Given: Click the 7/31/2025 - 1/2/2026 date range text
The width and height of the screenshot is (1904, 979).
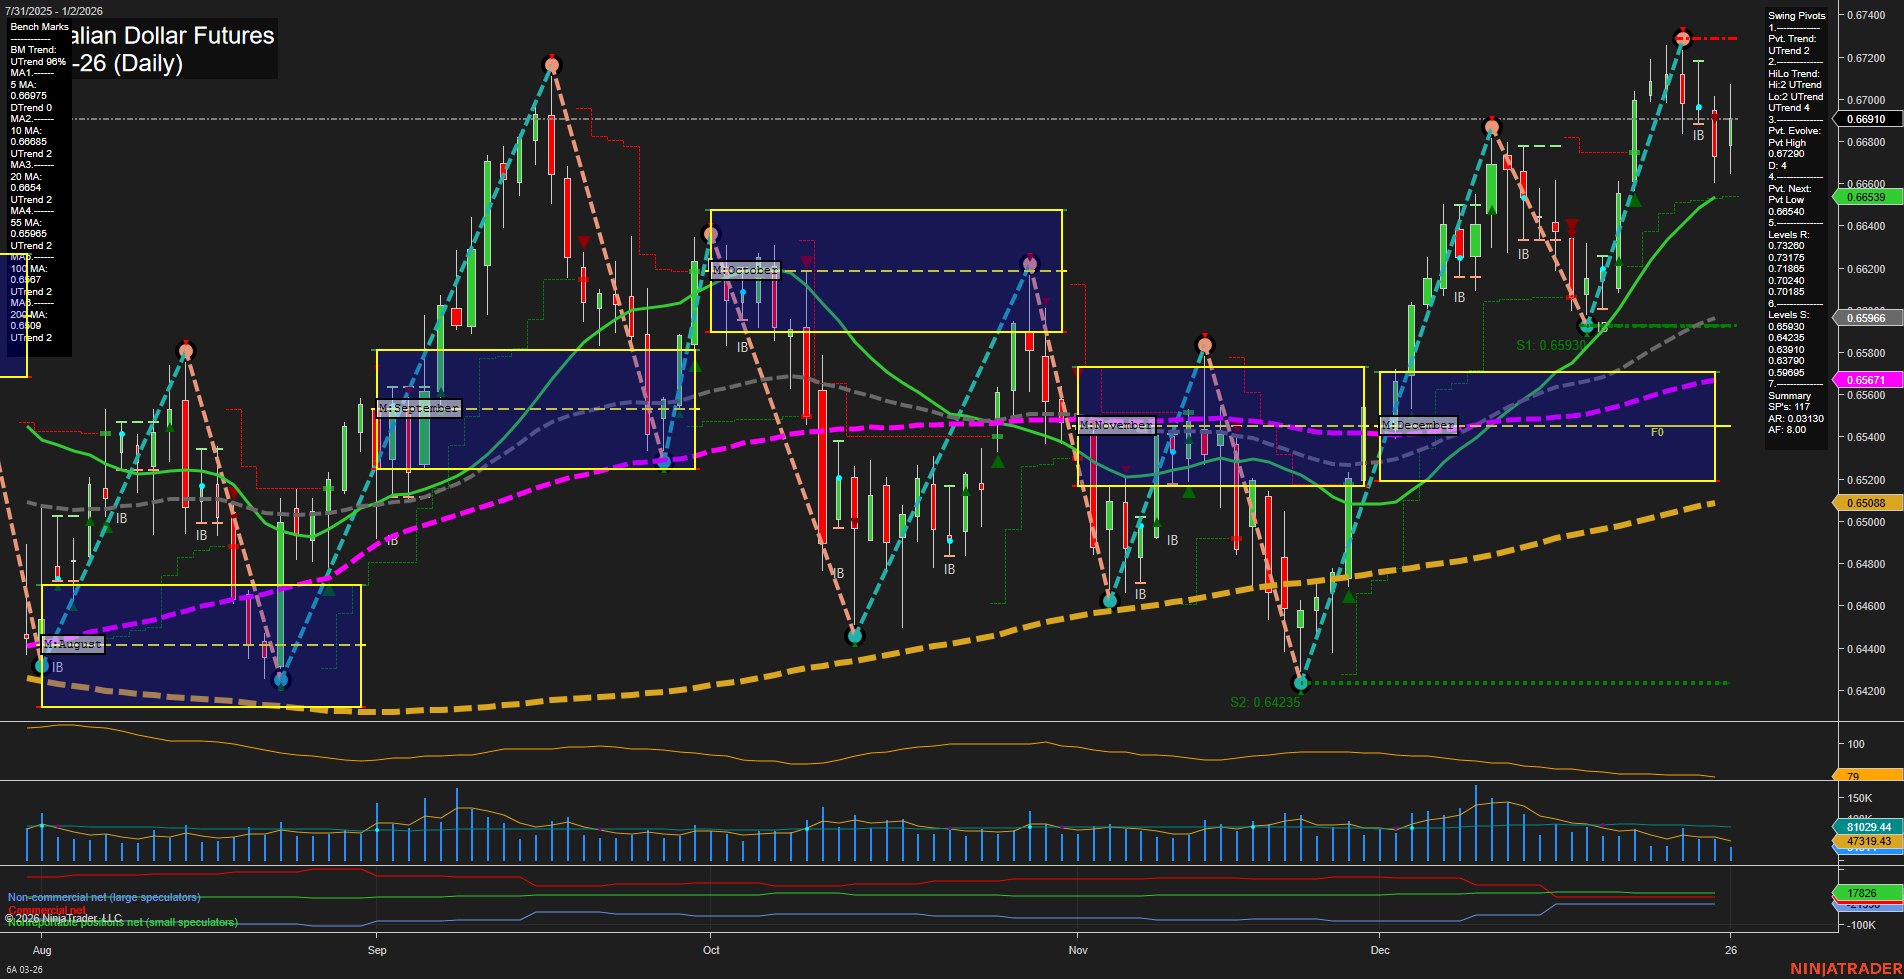Looking at the screenshot, I should click(x=55, y=10).
